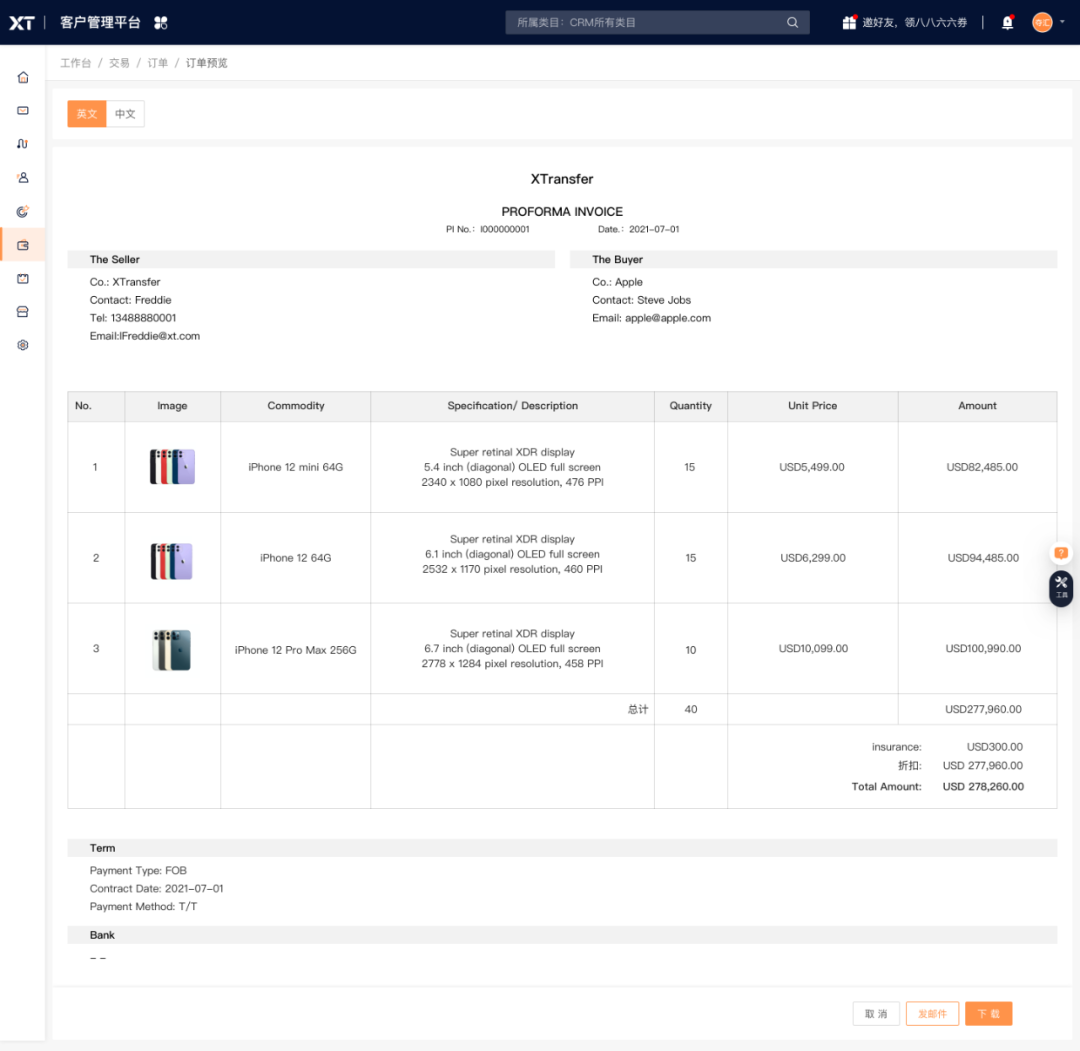Select commodity text iPhone 12 mini 64G

click(295, 467)
